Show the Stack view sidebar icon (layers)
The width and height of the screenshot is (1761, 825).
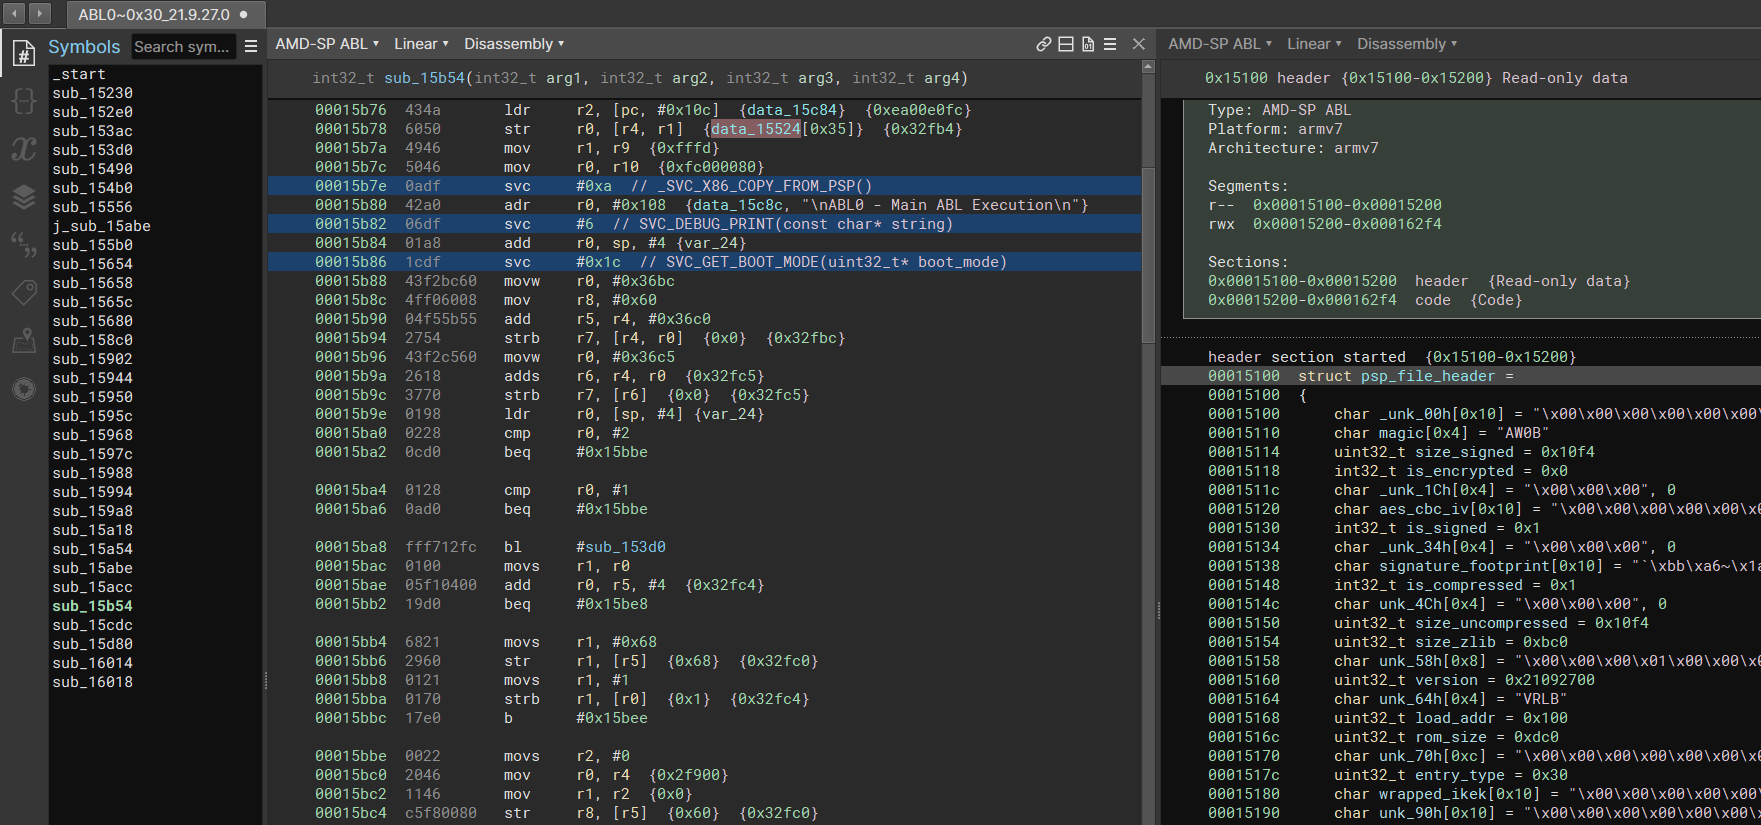[23, 197]
